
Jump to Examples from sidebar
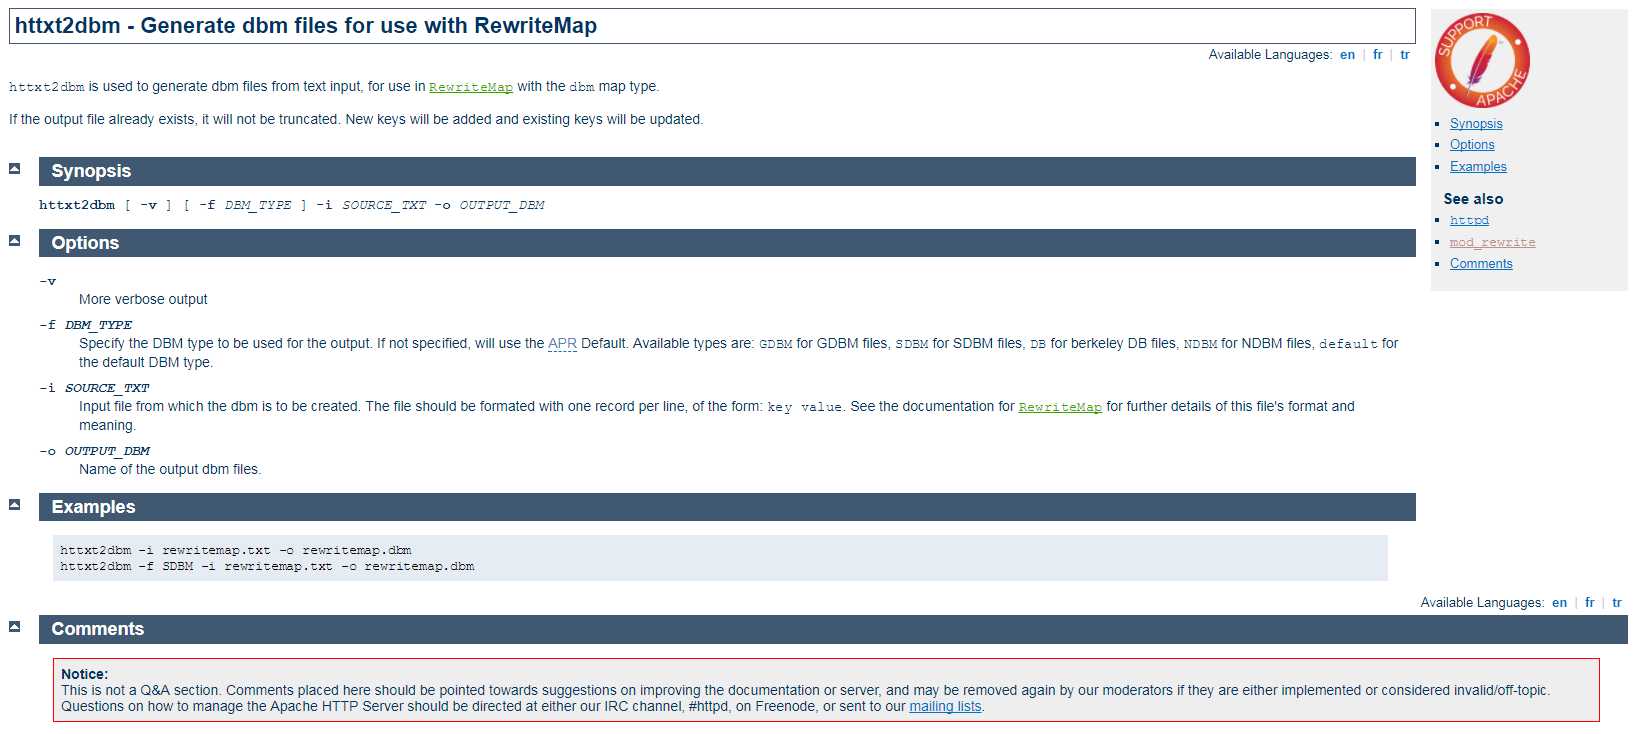pos(1478,167)
